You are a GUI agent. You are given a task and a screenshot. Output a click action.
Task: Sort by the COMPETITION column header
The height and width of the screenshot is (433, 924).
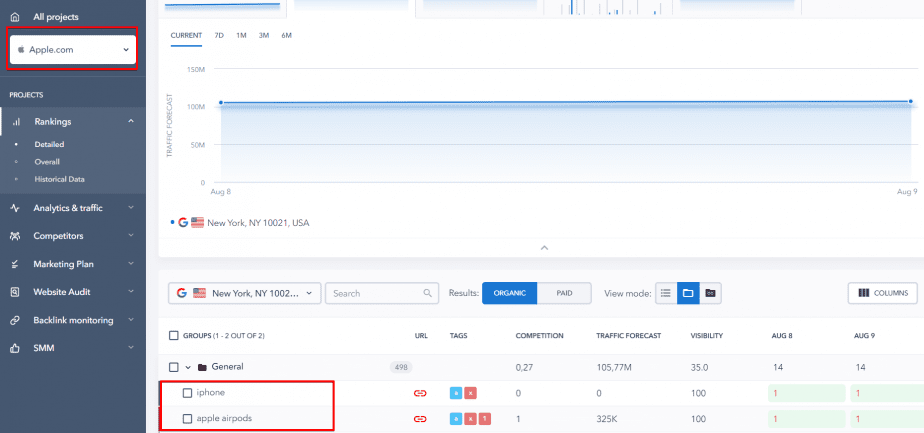point(539,336)
